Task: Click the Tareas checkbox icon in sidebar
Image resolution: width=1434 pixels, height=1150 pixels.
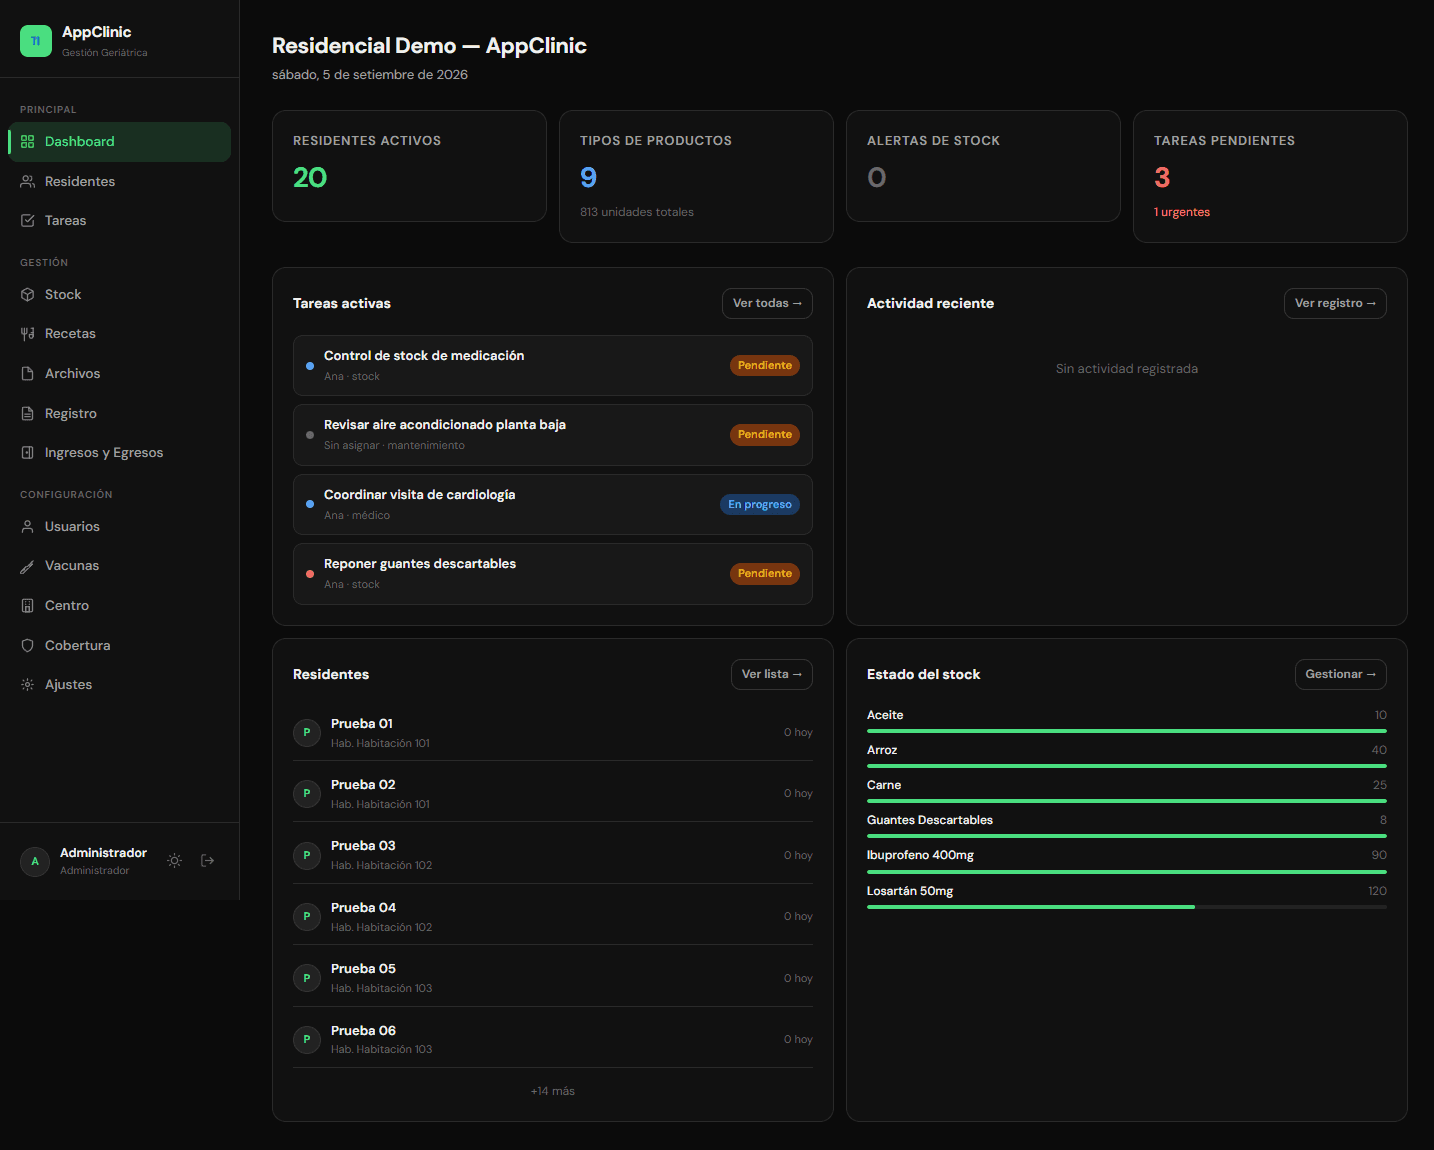Action: click(x=28, y=221)
